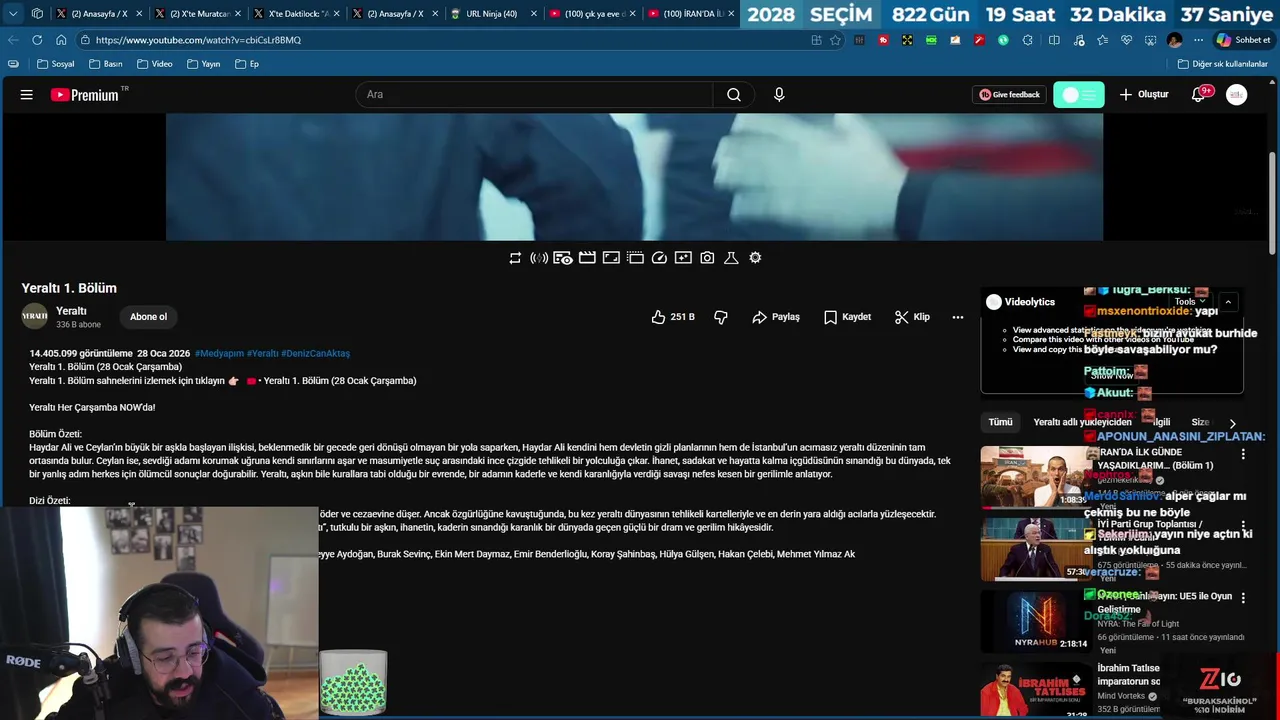Open the #Yeraltı hashtag link

(x=262, y=353)
